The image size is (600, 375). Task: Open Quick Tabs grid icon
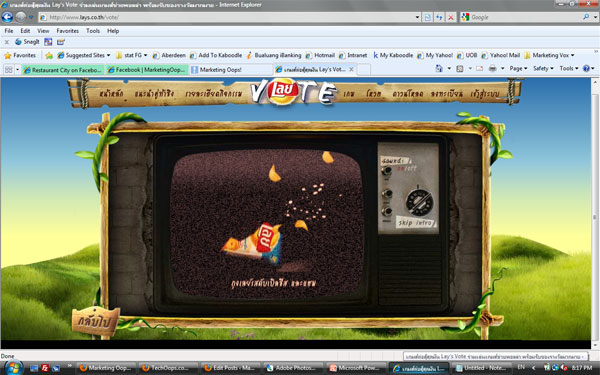[x=8, y=70]
